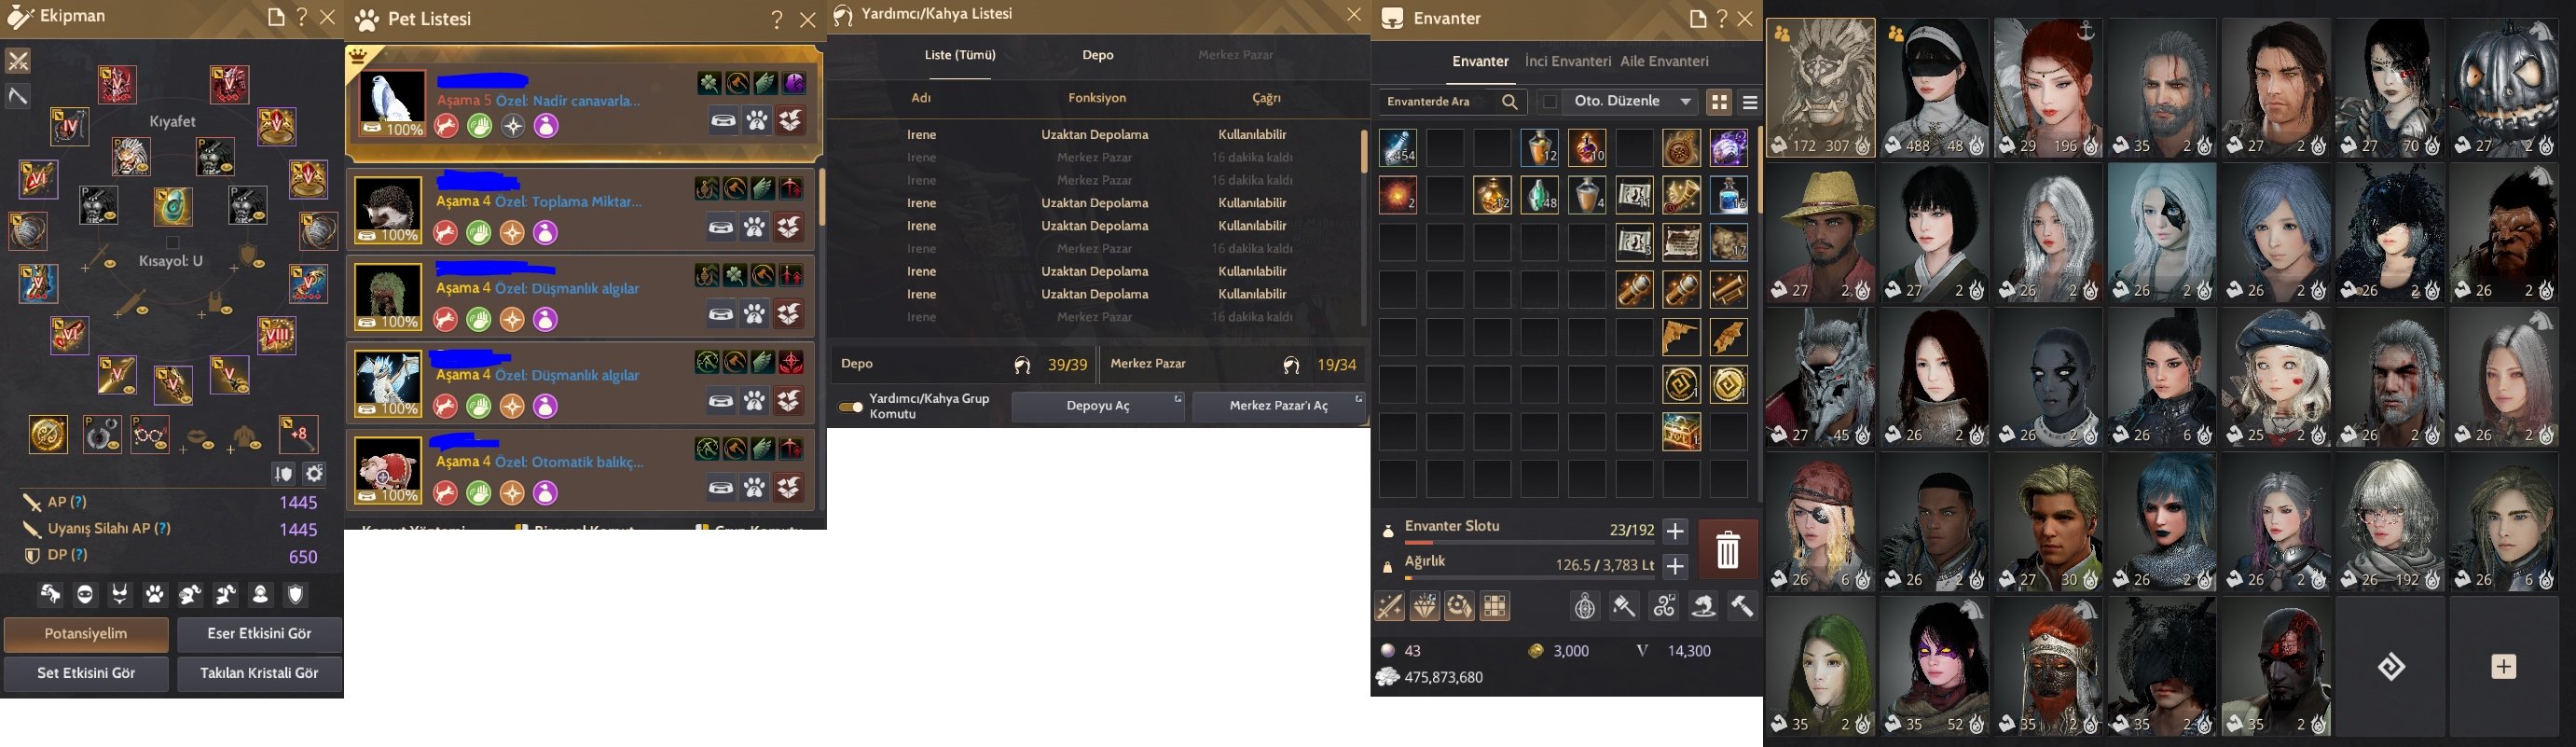The width and height of the screenshot is (2576, 747).
Task: Expand inventory slots with plus button
Action: tap(1675, 531)
